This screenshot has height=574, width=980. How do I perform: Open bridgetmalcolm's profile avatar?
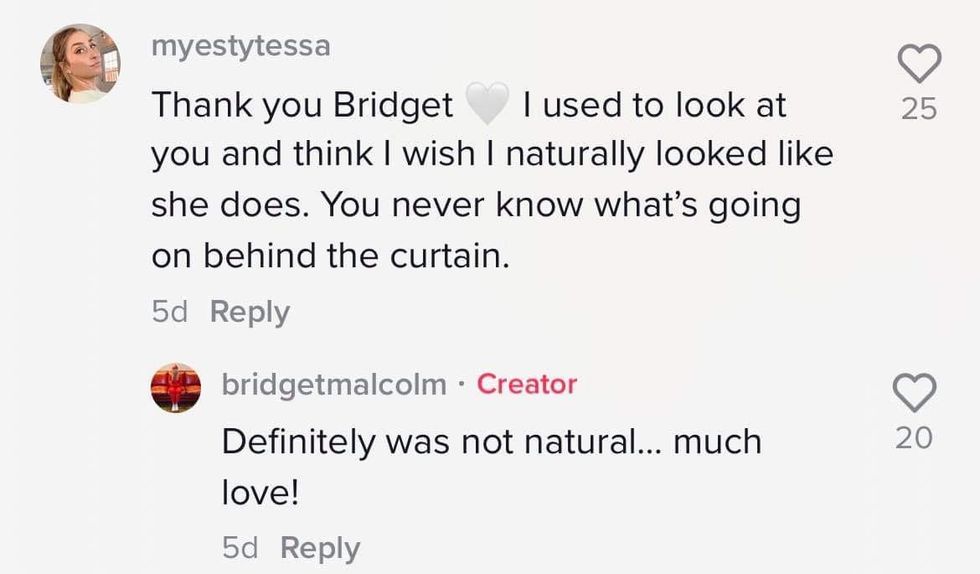(x=175, y=388)
